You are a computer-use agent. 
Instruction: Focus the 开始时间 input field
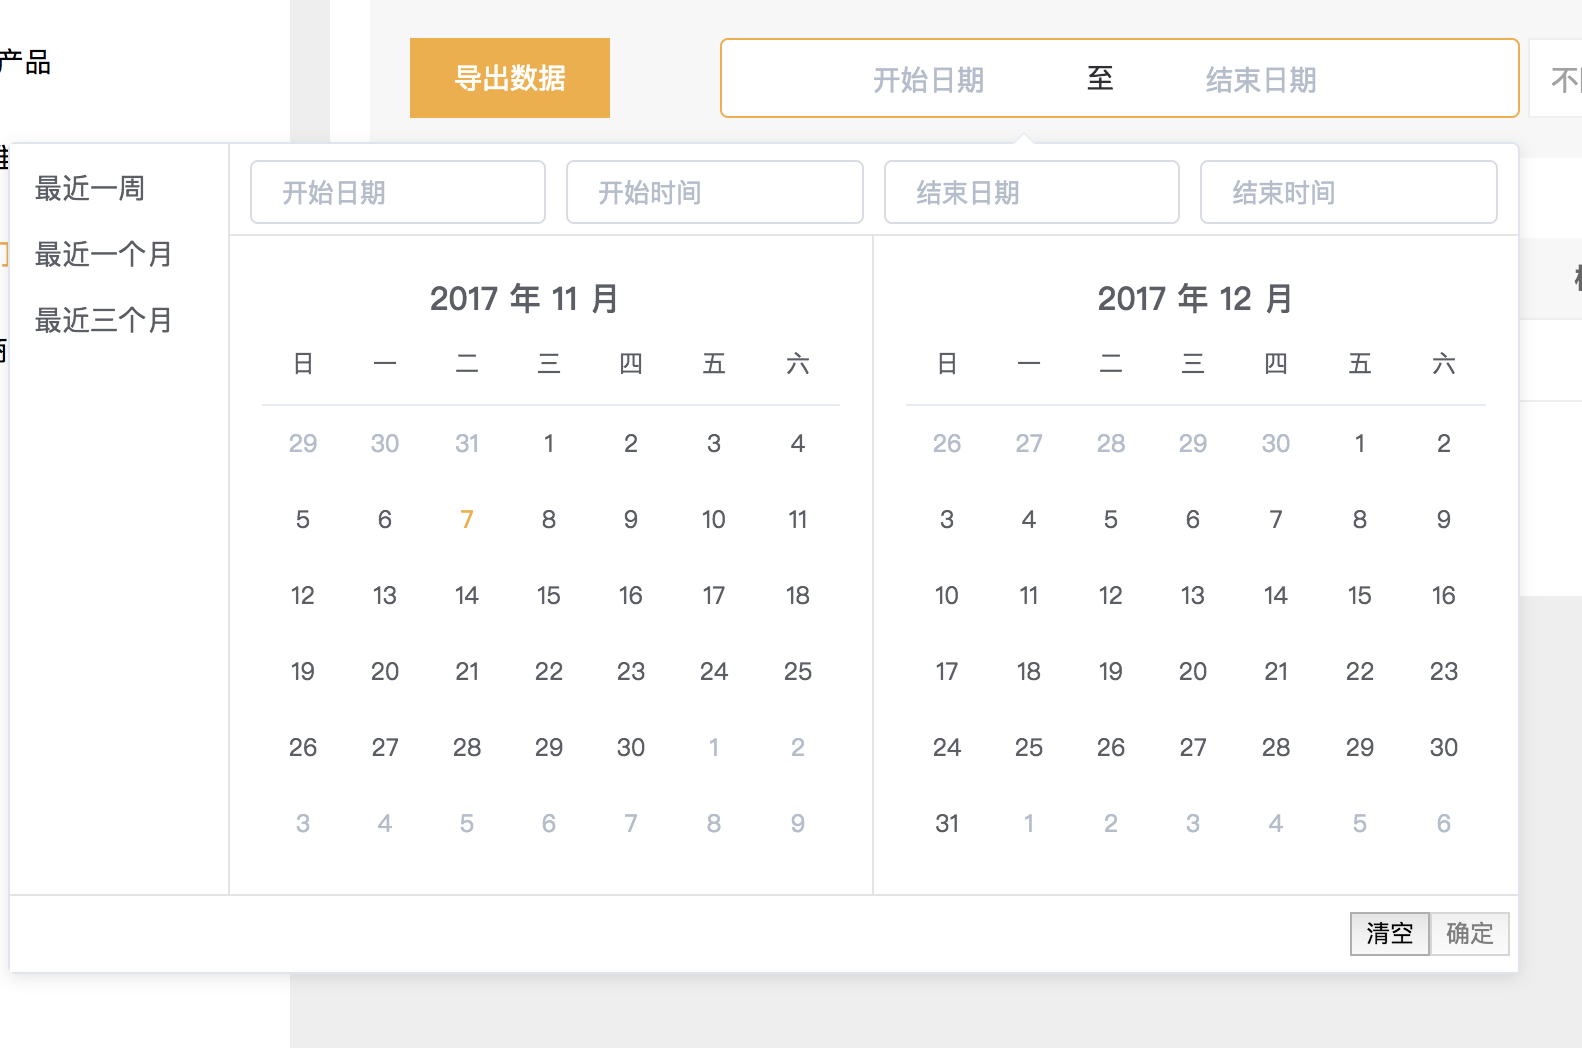(714, 192)
